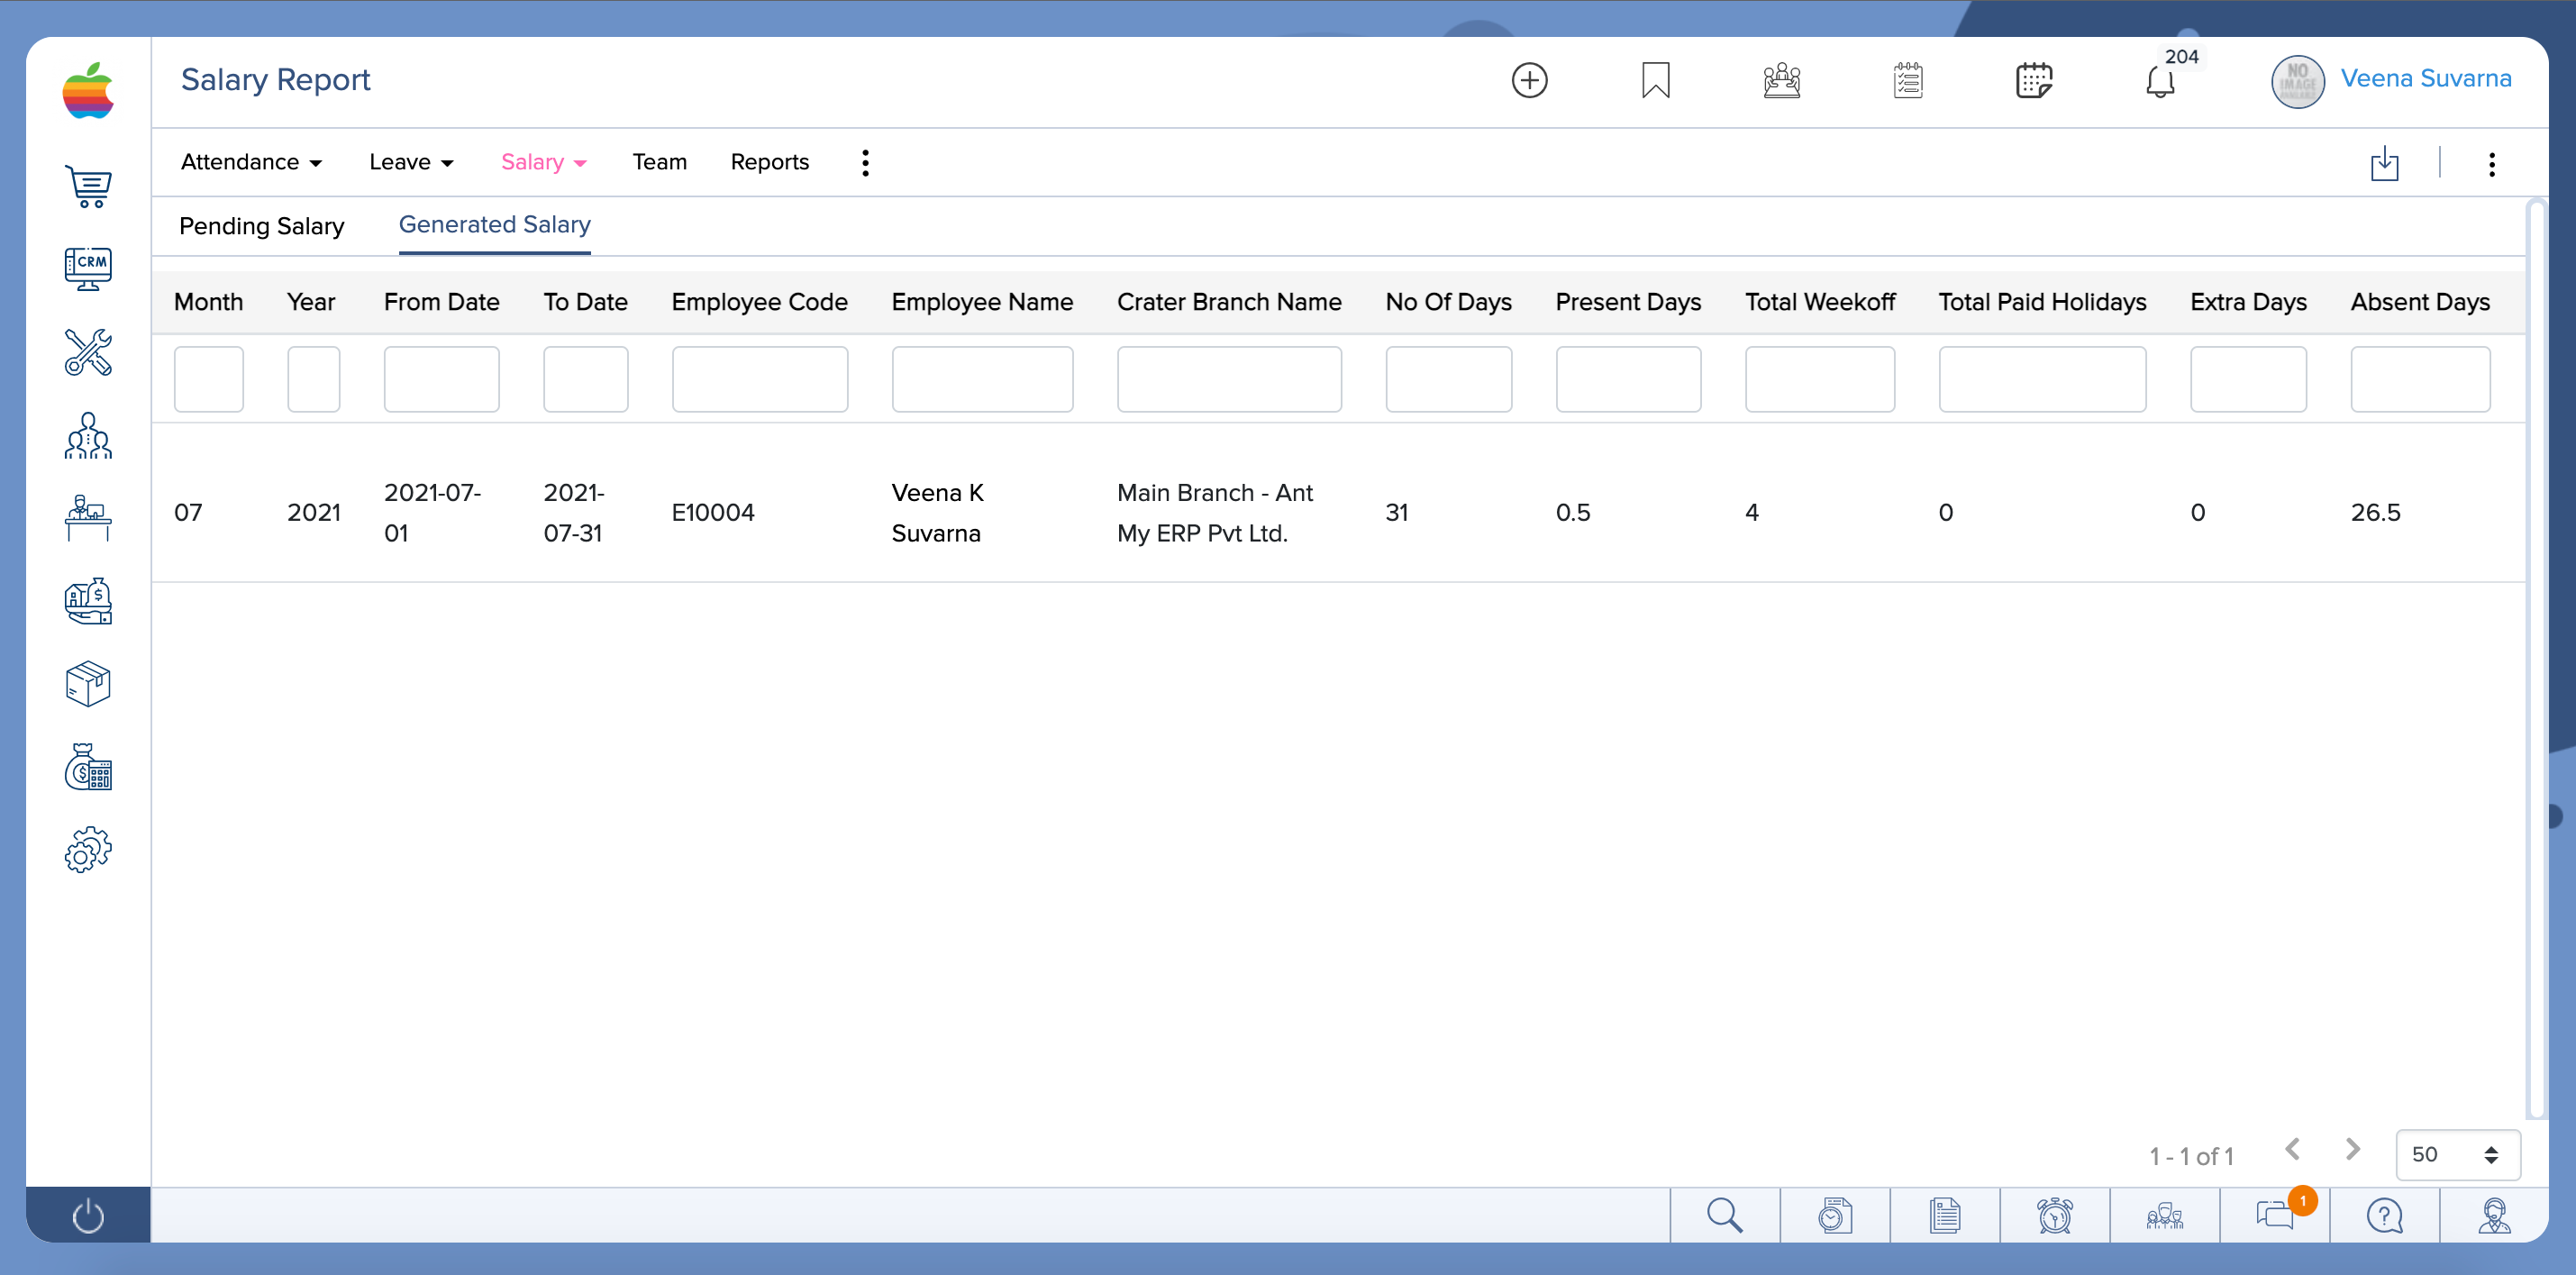
Task: Select the shopping cart sidebar icon
Action: pyautogui.click(x=88, y=187)
